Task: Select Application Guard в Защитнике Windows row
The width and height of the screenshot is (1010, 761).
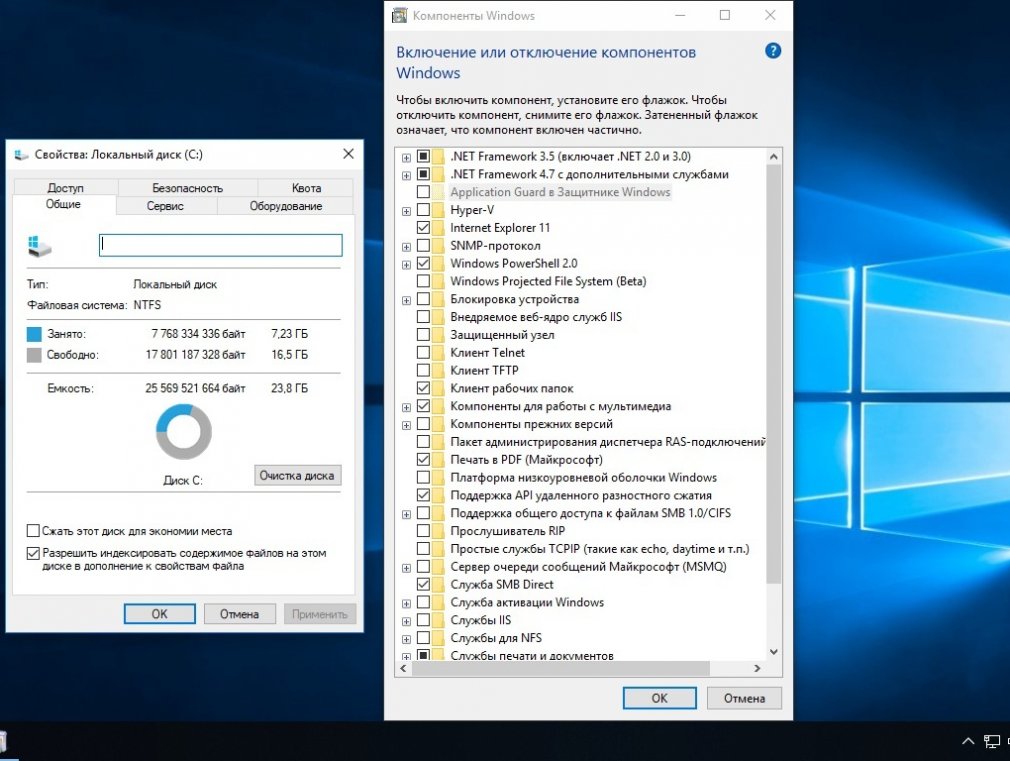Action: pos(560,192)
